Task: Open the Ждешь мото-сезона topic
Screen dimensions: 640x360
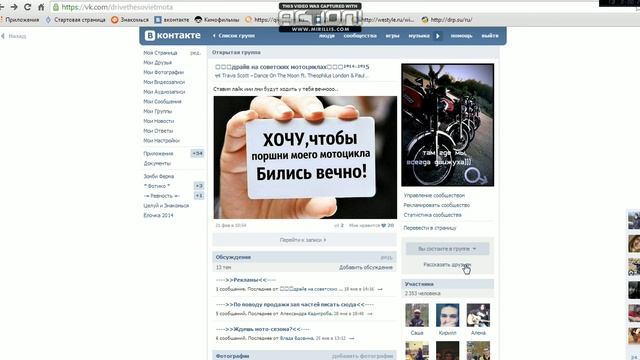Action: (x=263, y=329)
